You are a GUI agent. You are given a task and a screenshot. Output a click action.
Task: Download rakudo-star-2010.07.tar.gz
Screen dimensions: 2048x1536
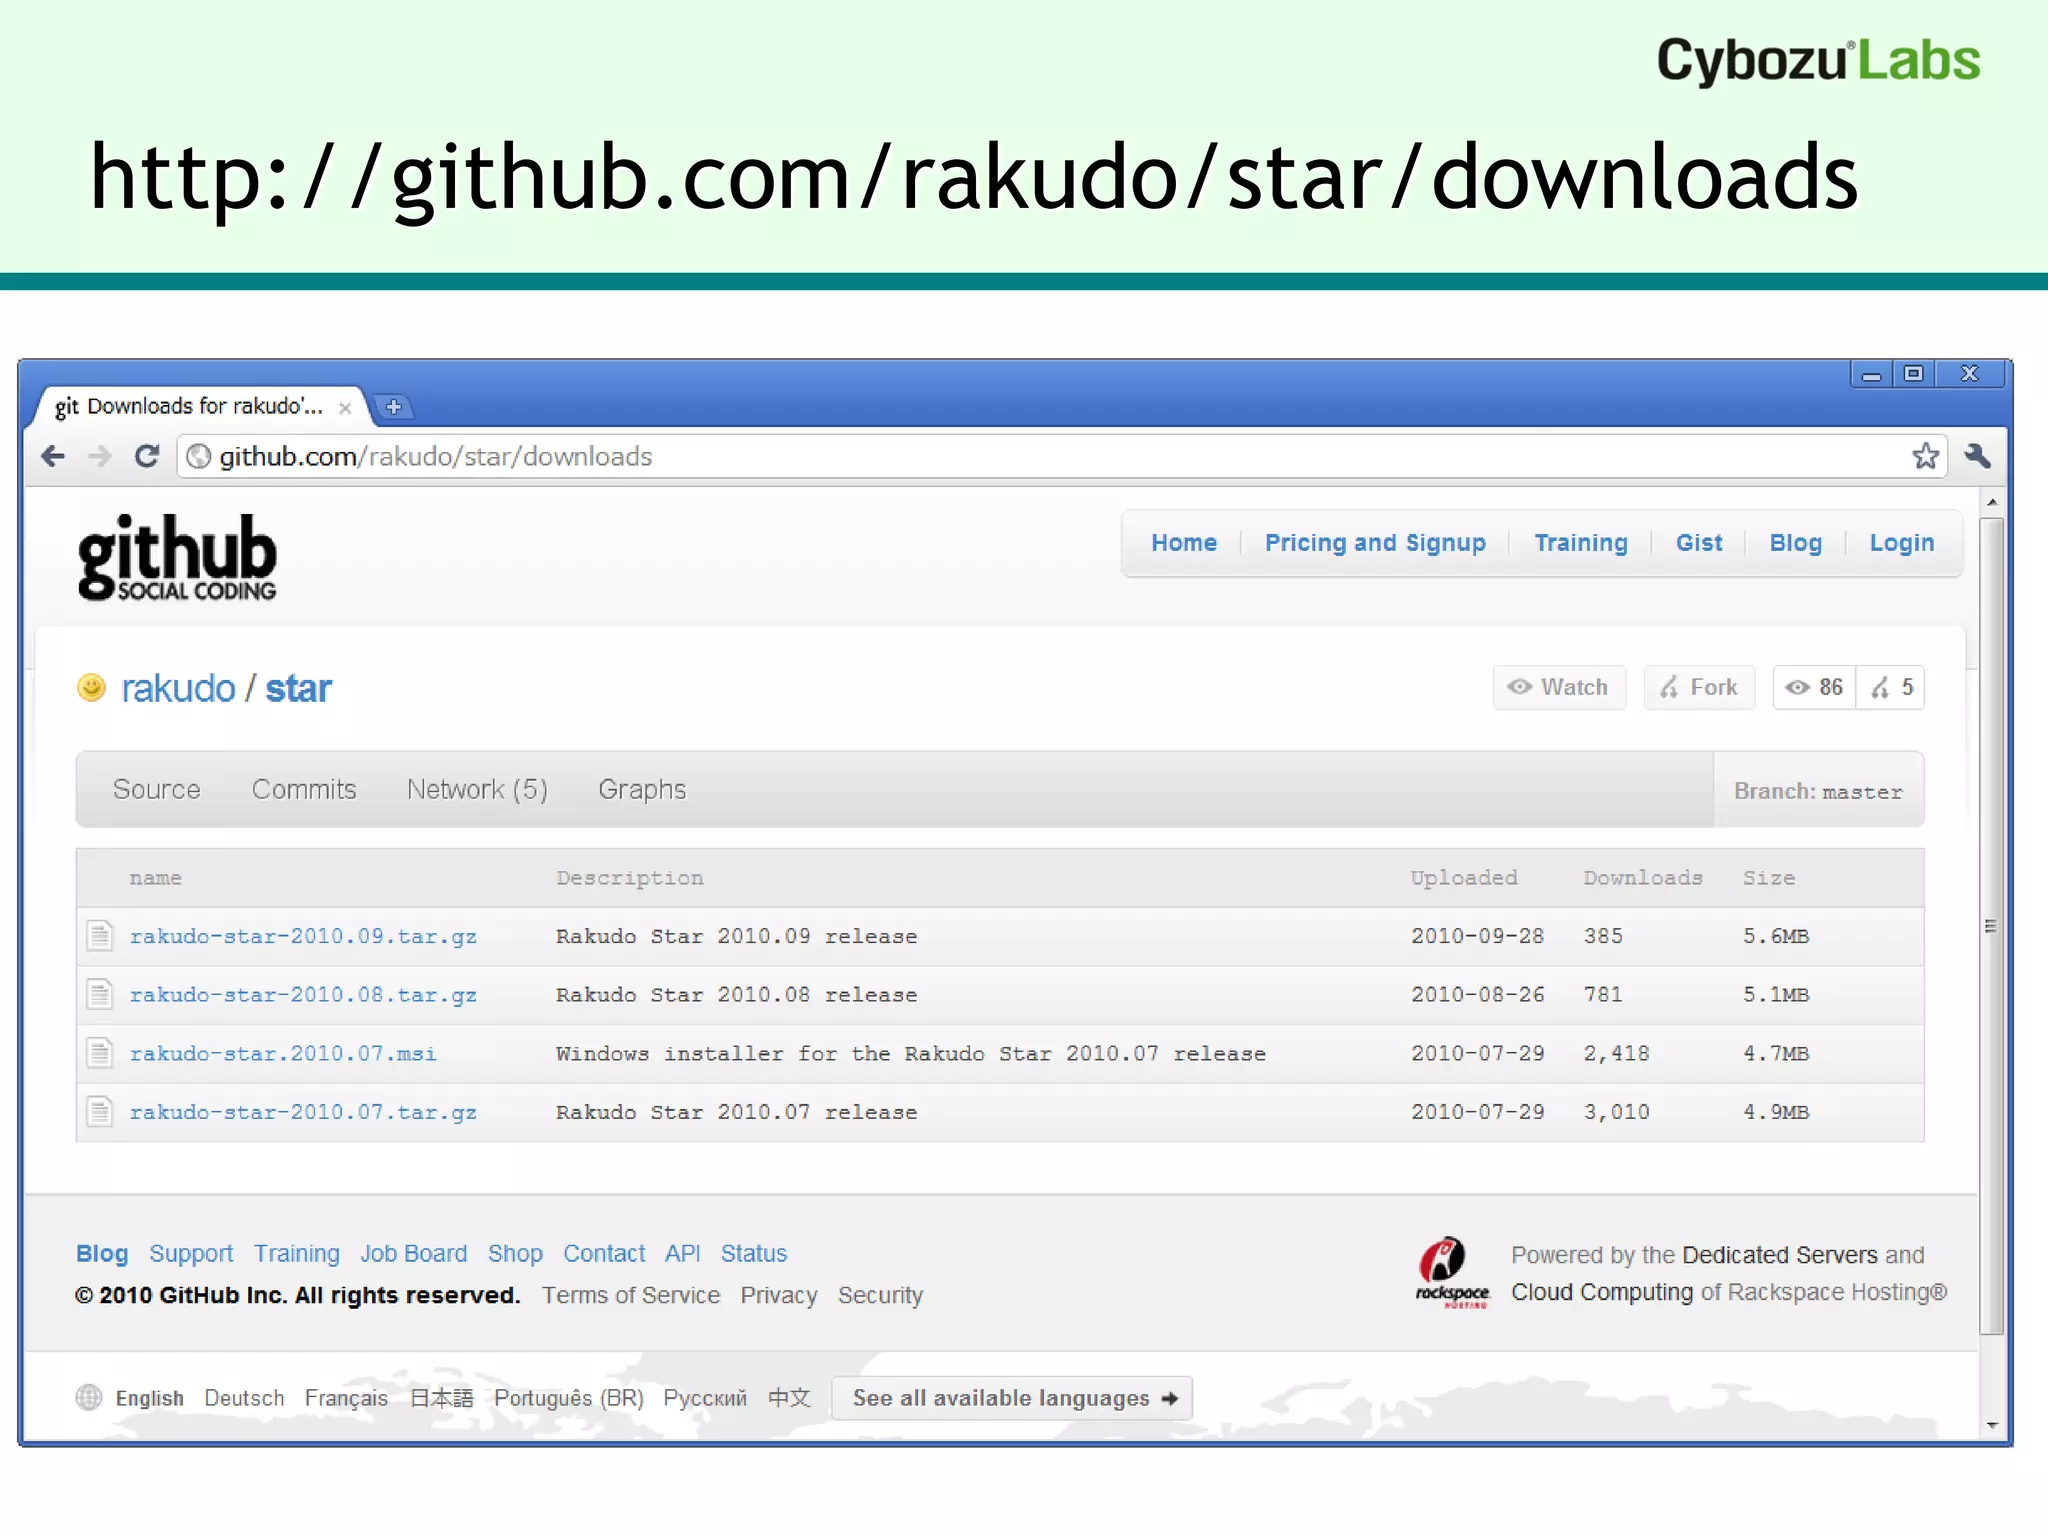(303, 1111)
